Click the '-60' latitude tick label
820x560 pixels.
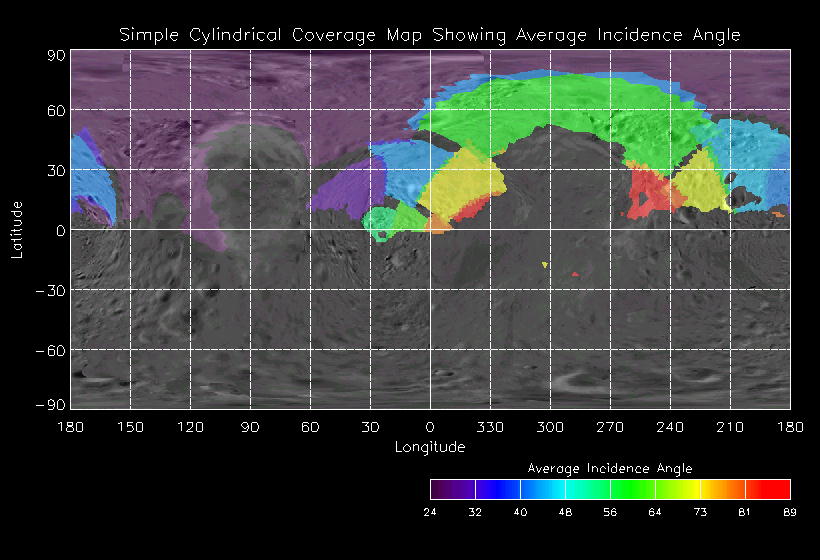pyautogui.click(x=50, y=350)
